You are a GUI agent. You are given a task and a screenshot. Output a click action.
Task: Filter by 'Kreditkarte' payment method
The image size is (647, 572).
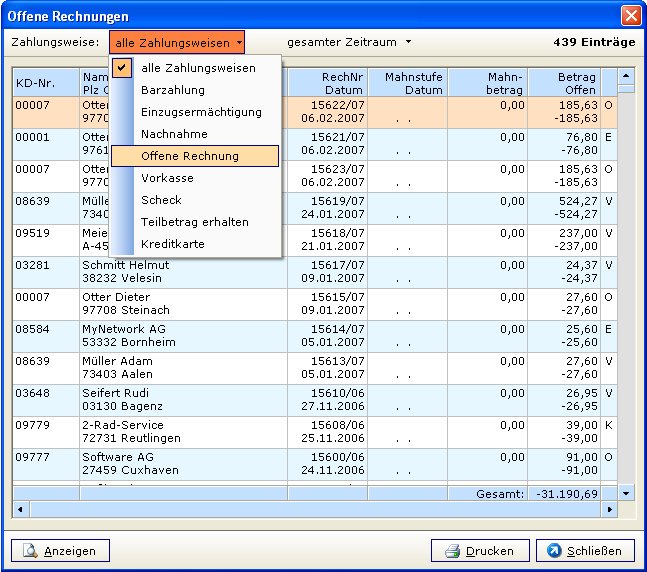tap(173, 244)
